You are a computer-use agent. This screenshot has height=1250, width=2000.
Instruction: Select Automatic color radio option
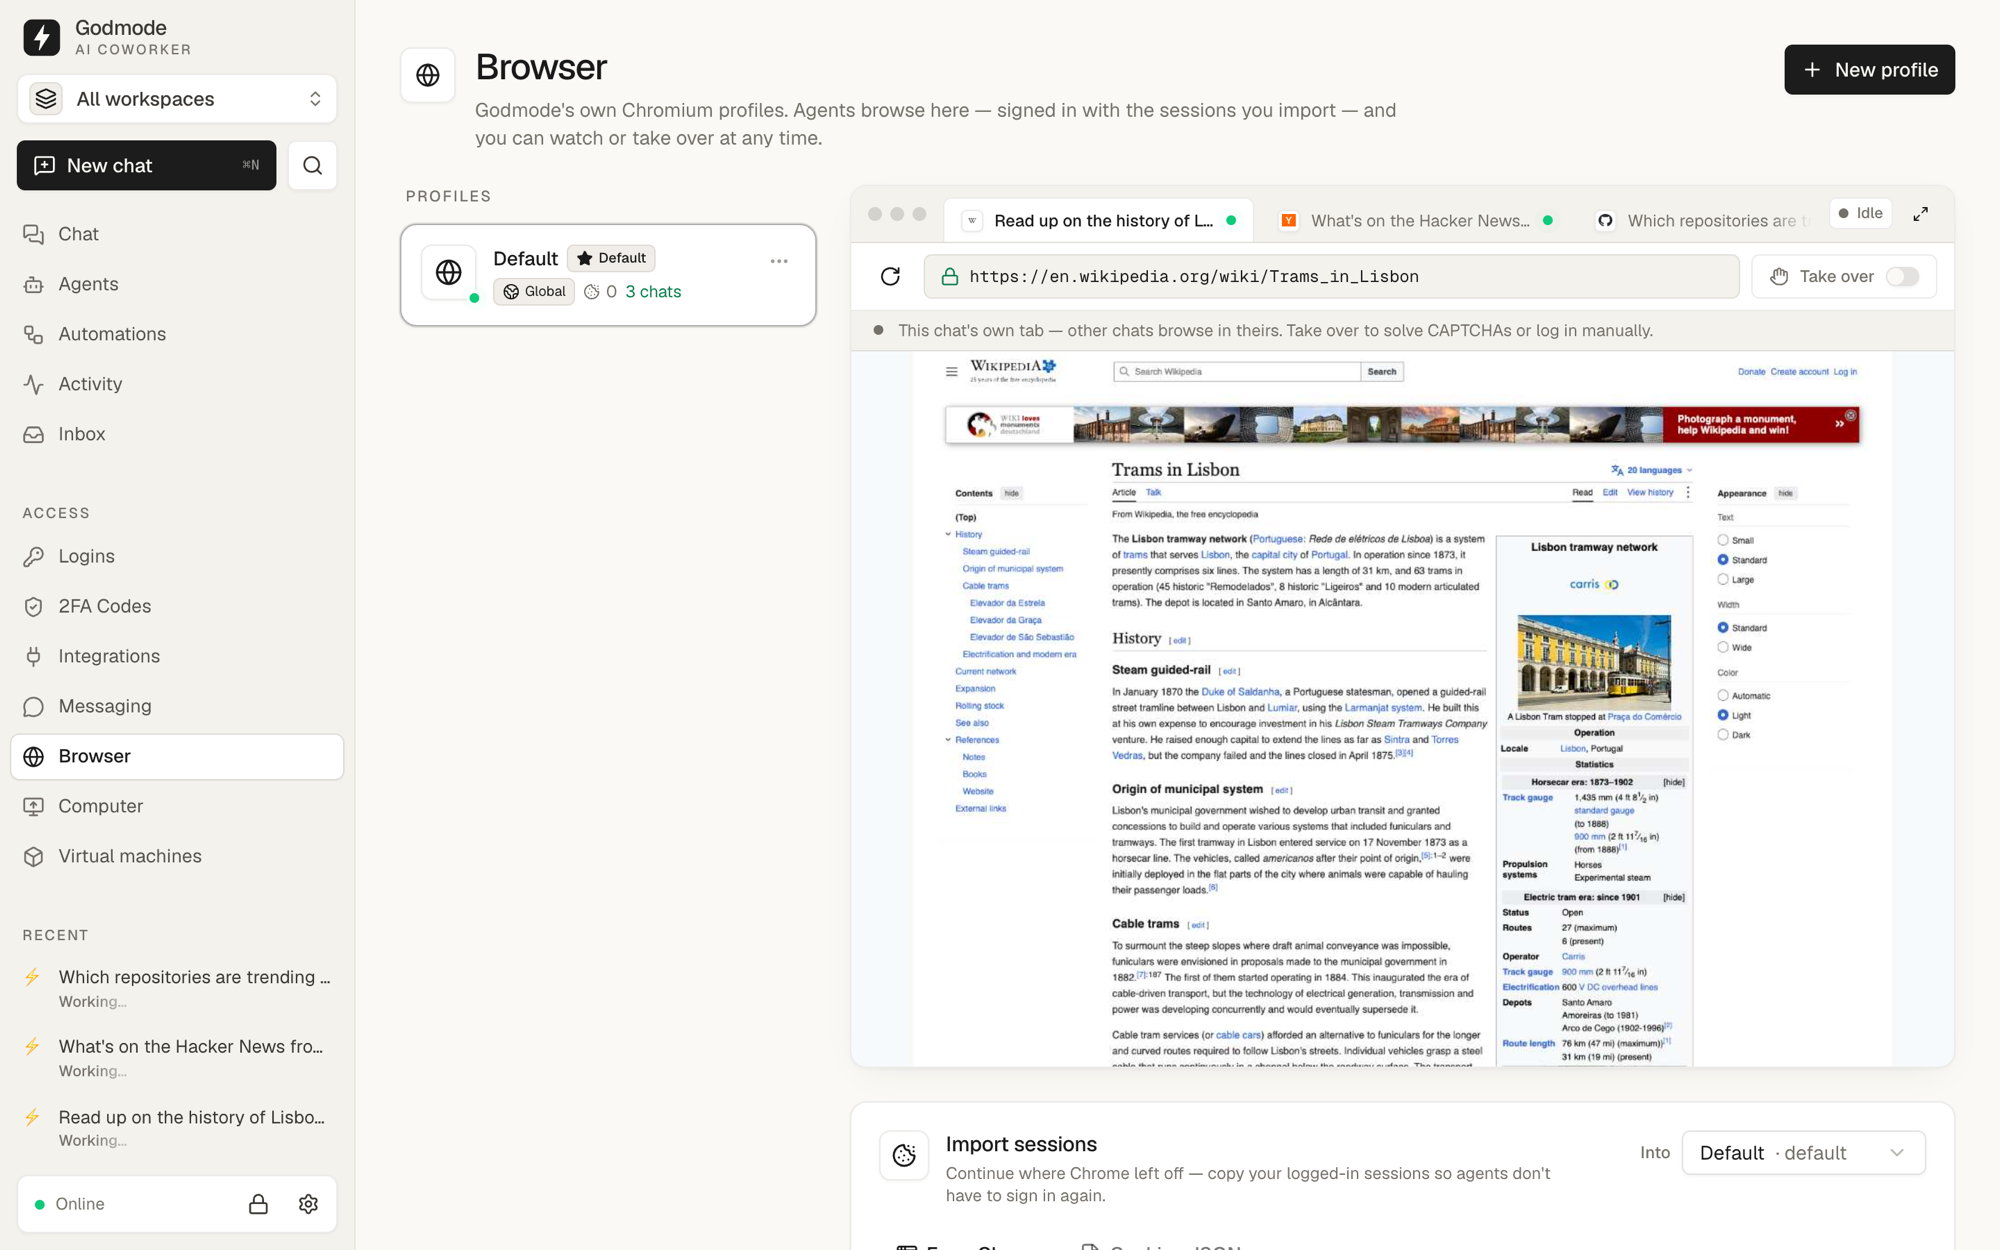click(x=1723, y=695)
